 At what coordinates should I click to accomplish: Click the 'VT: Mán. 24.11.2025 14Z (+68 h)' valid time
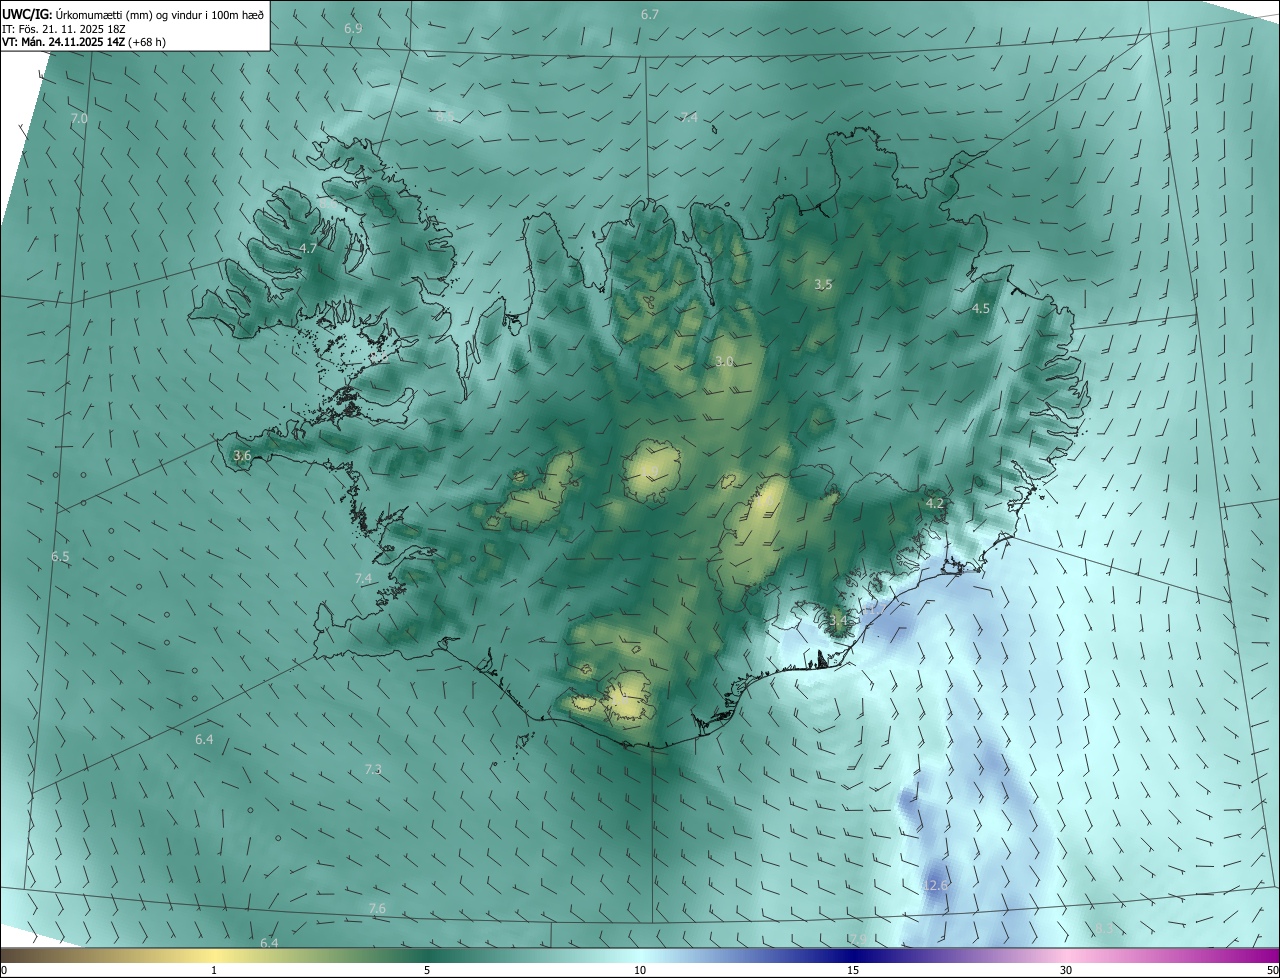(84, 42)
